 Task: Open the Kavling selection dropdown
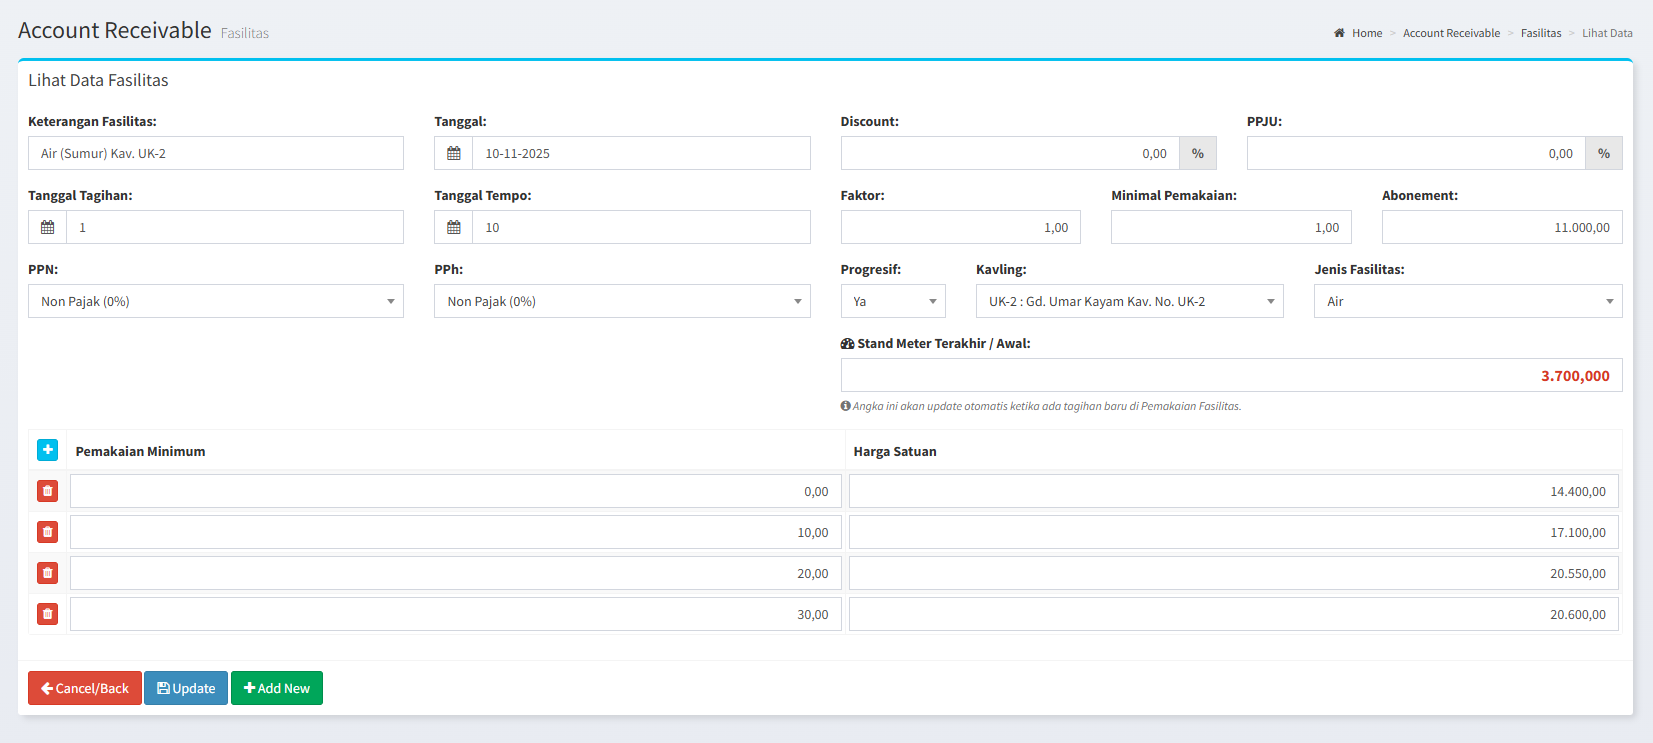(x=1129, y=301)
